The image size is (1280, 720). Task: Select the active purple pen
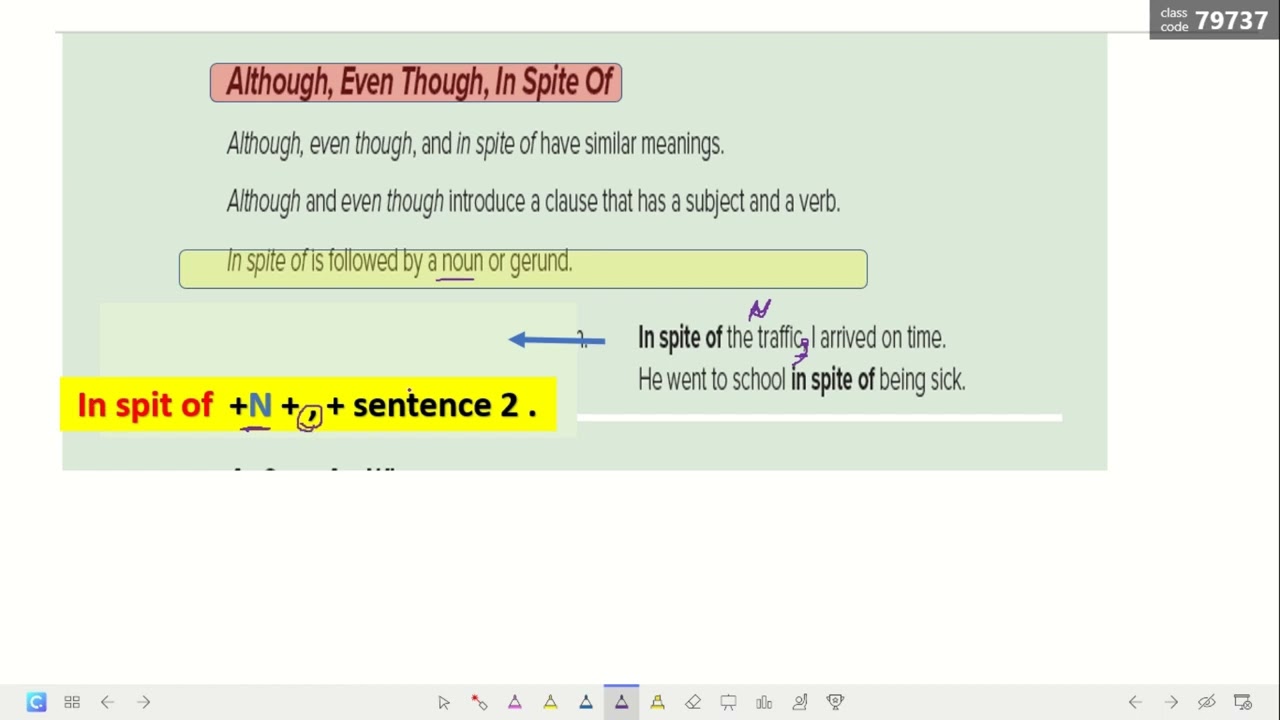click(x=621, y=702)
